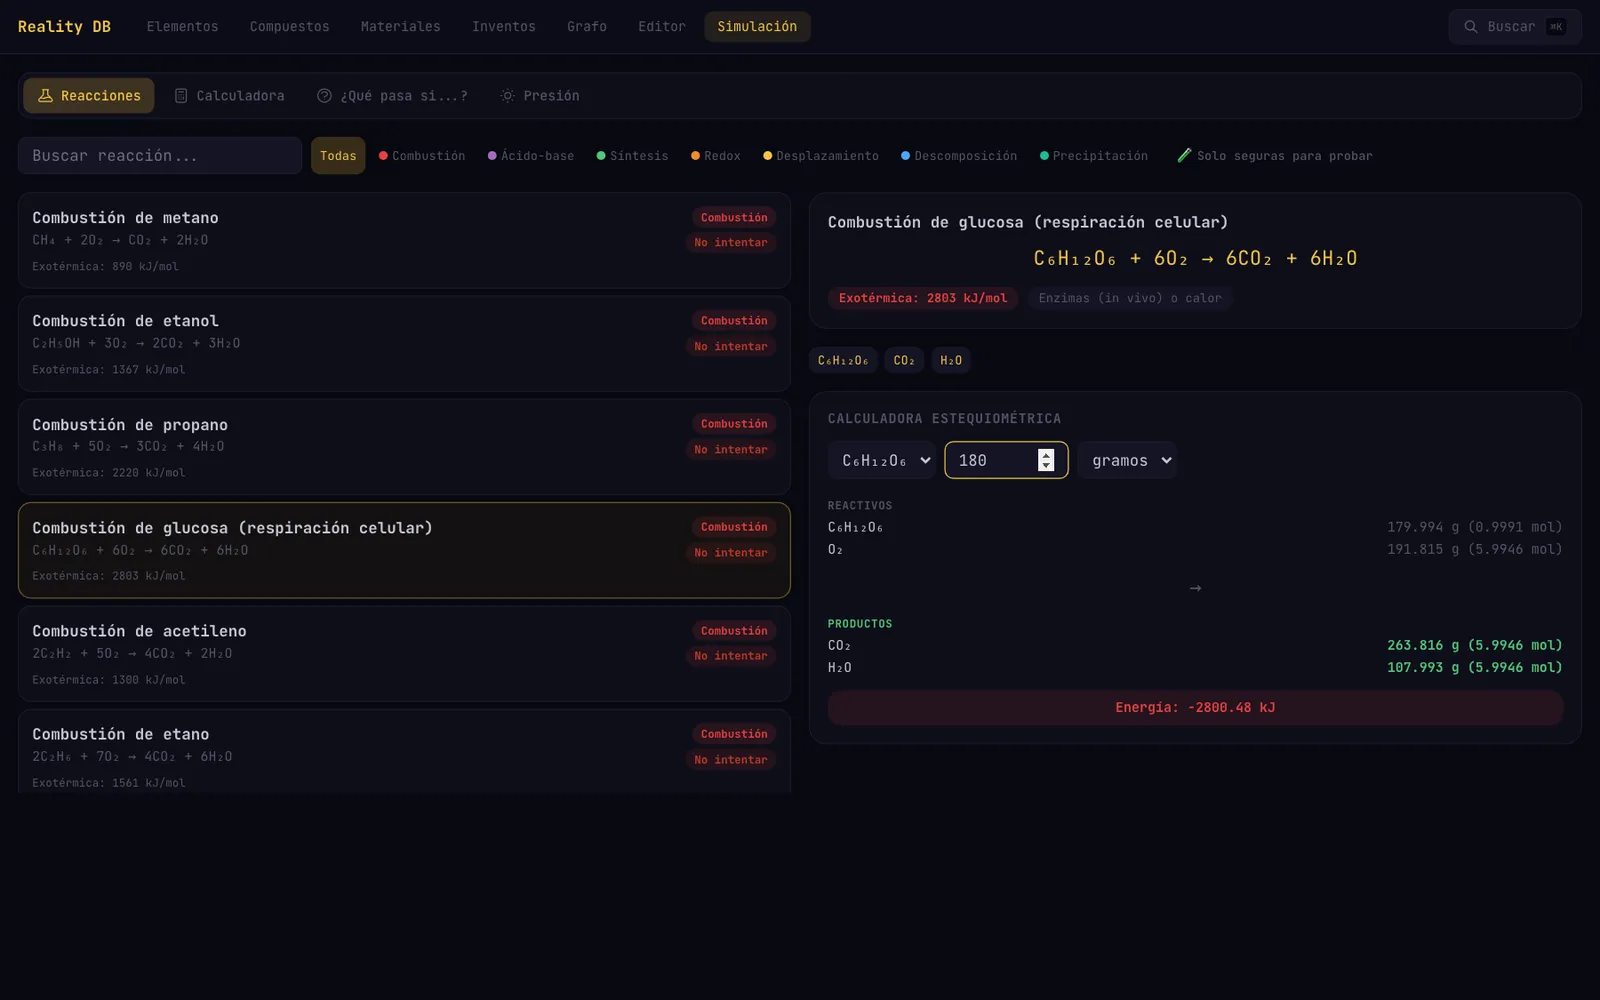The height and width of the screenshot is (1000, 1600).
Task: Select the Combustión de propano reaction
Action: (404, 447)
